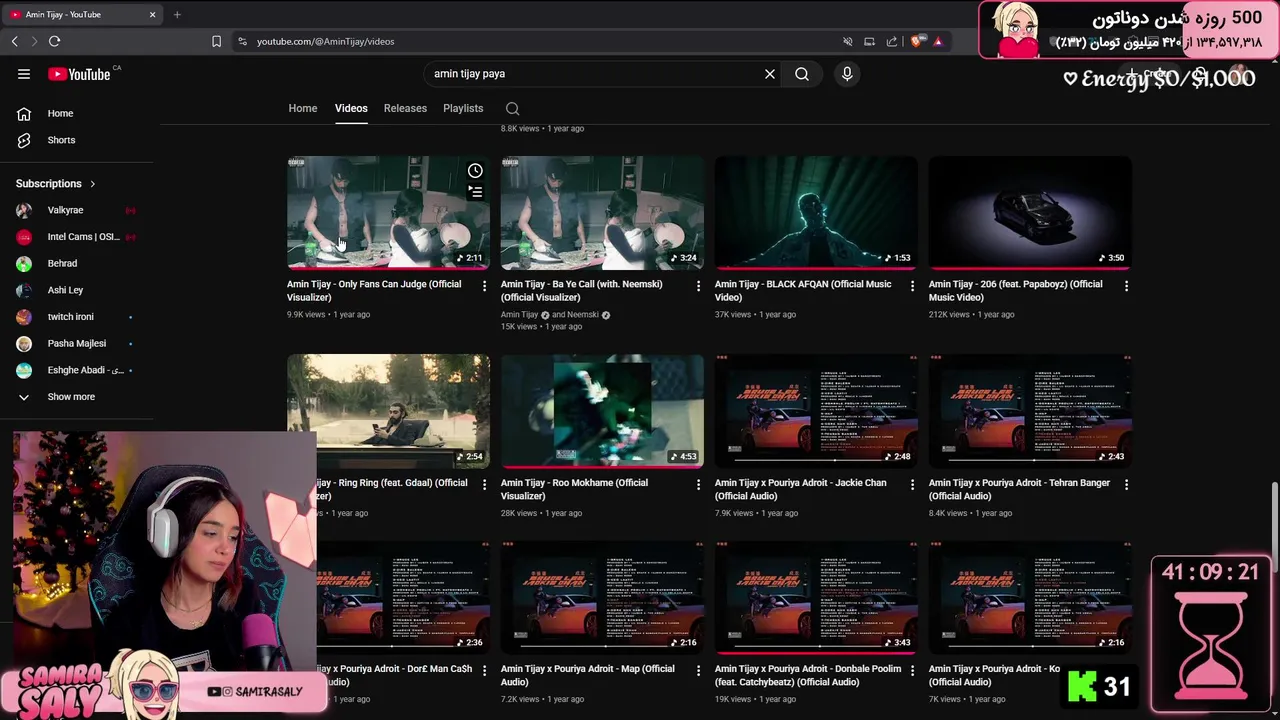The width and height of the screenshot is (1280, 720).
Task: Open Neemski channel link under Ba Ye Call
Action: (x=583, y=315)
